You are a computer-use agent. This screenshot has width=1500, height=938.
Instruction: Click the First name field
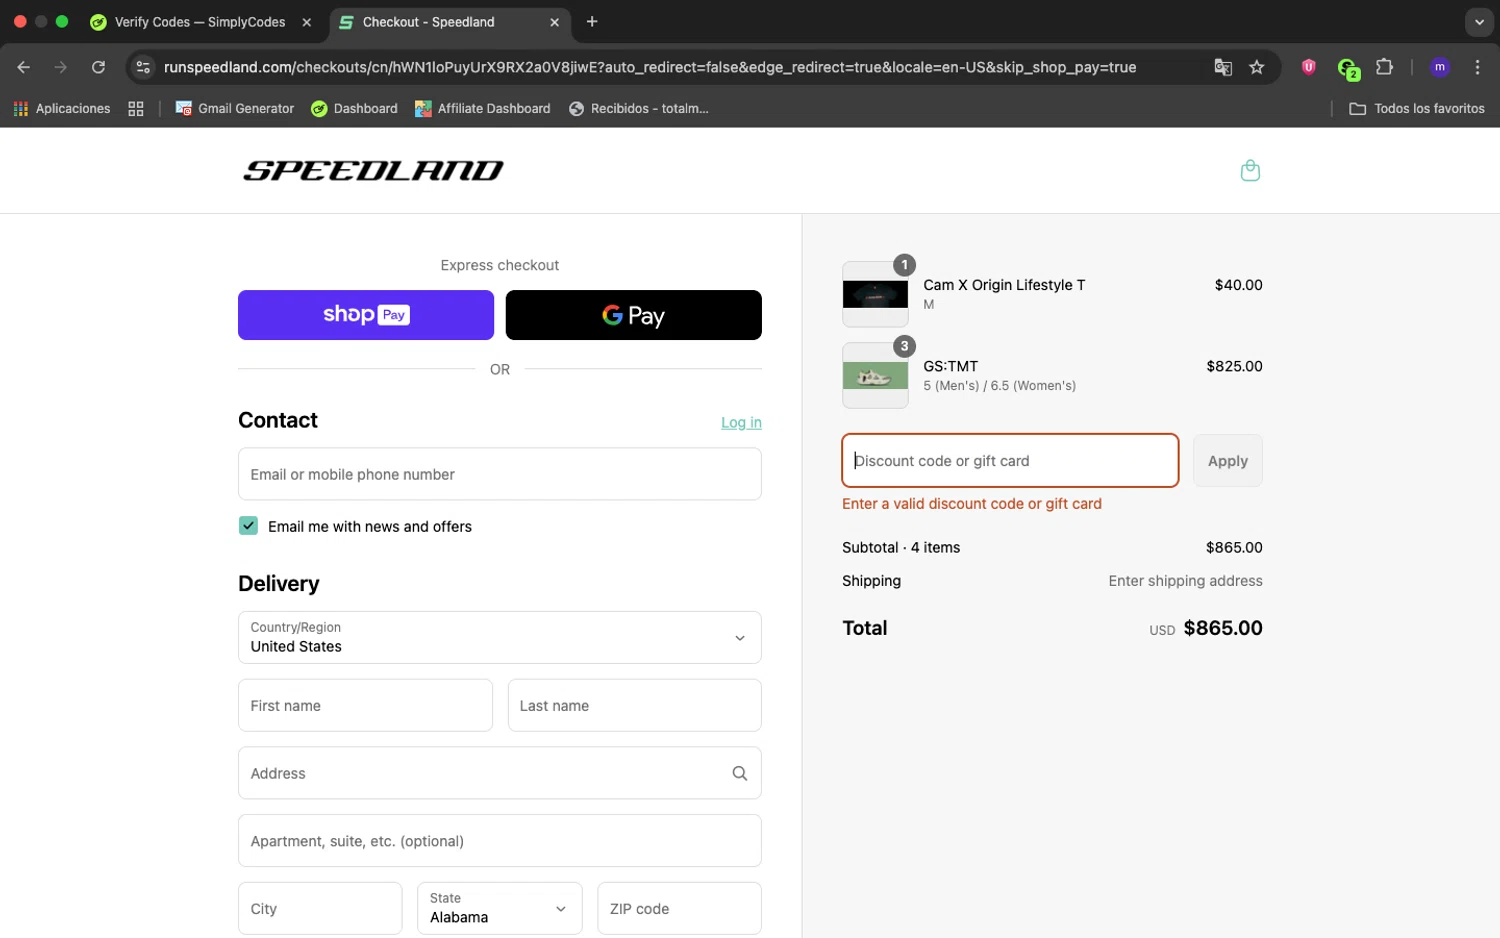pyautogui.click(x=365, y=705)
